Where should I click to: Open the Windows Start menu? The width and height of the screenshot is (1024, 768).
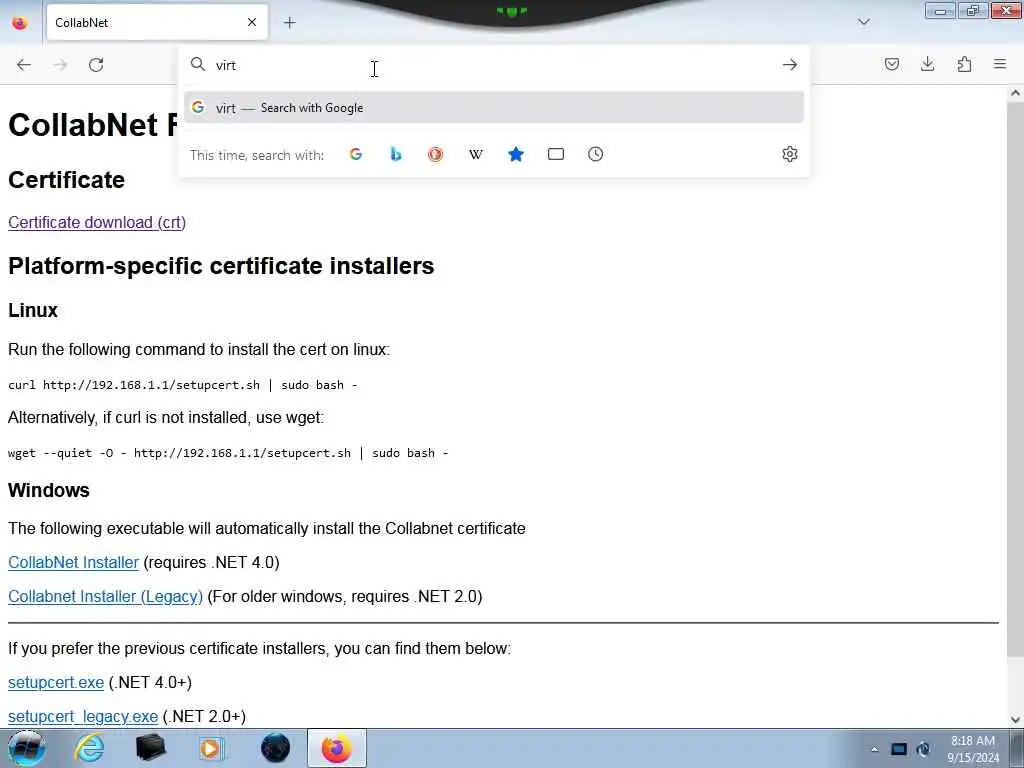25,748
